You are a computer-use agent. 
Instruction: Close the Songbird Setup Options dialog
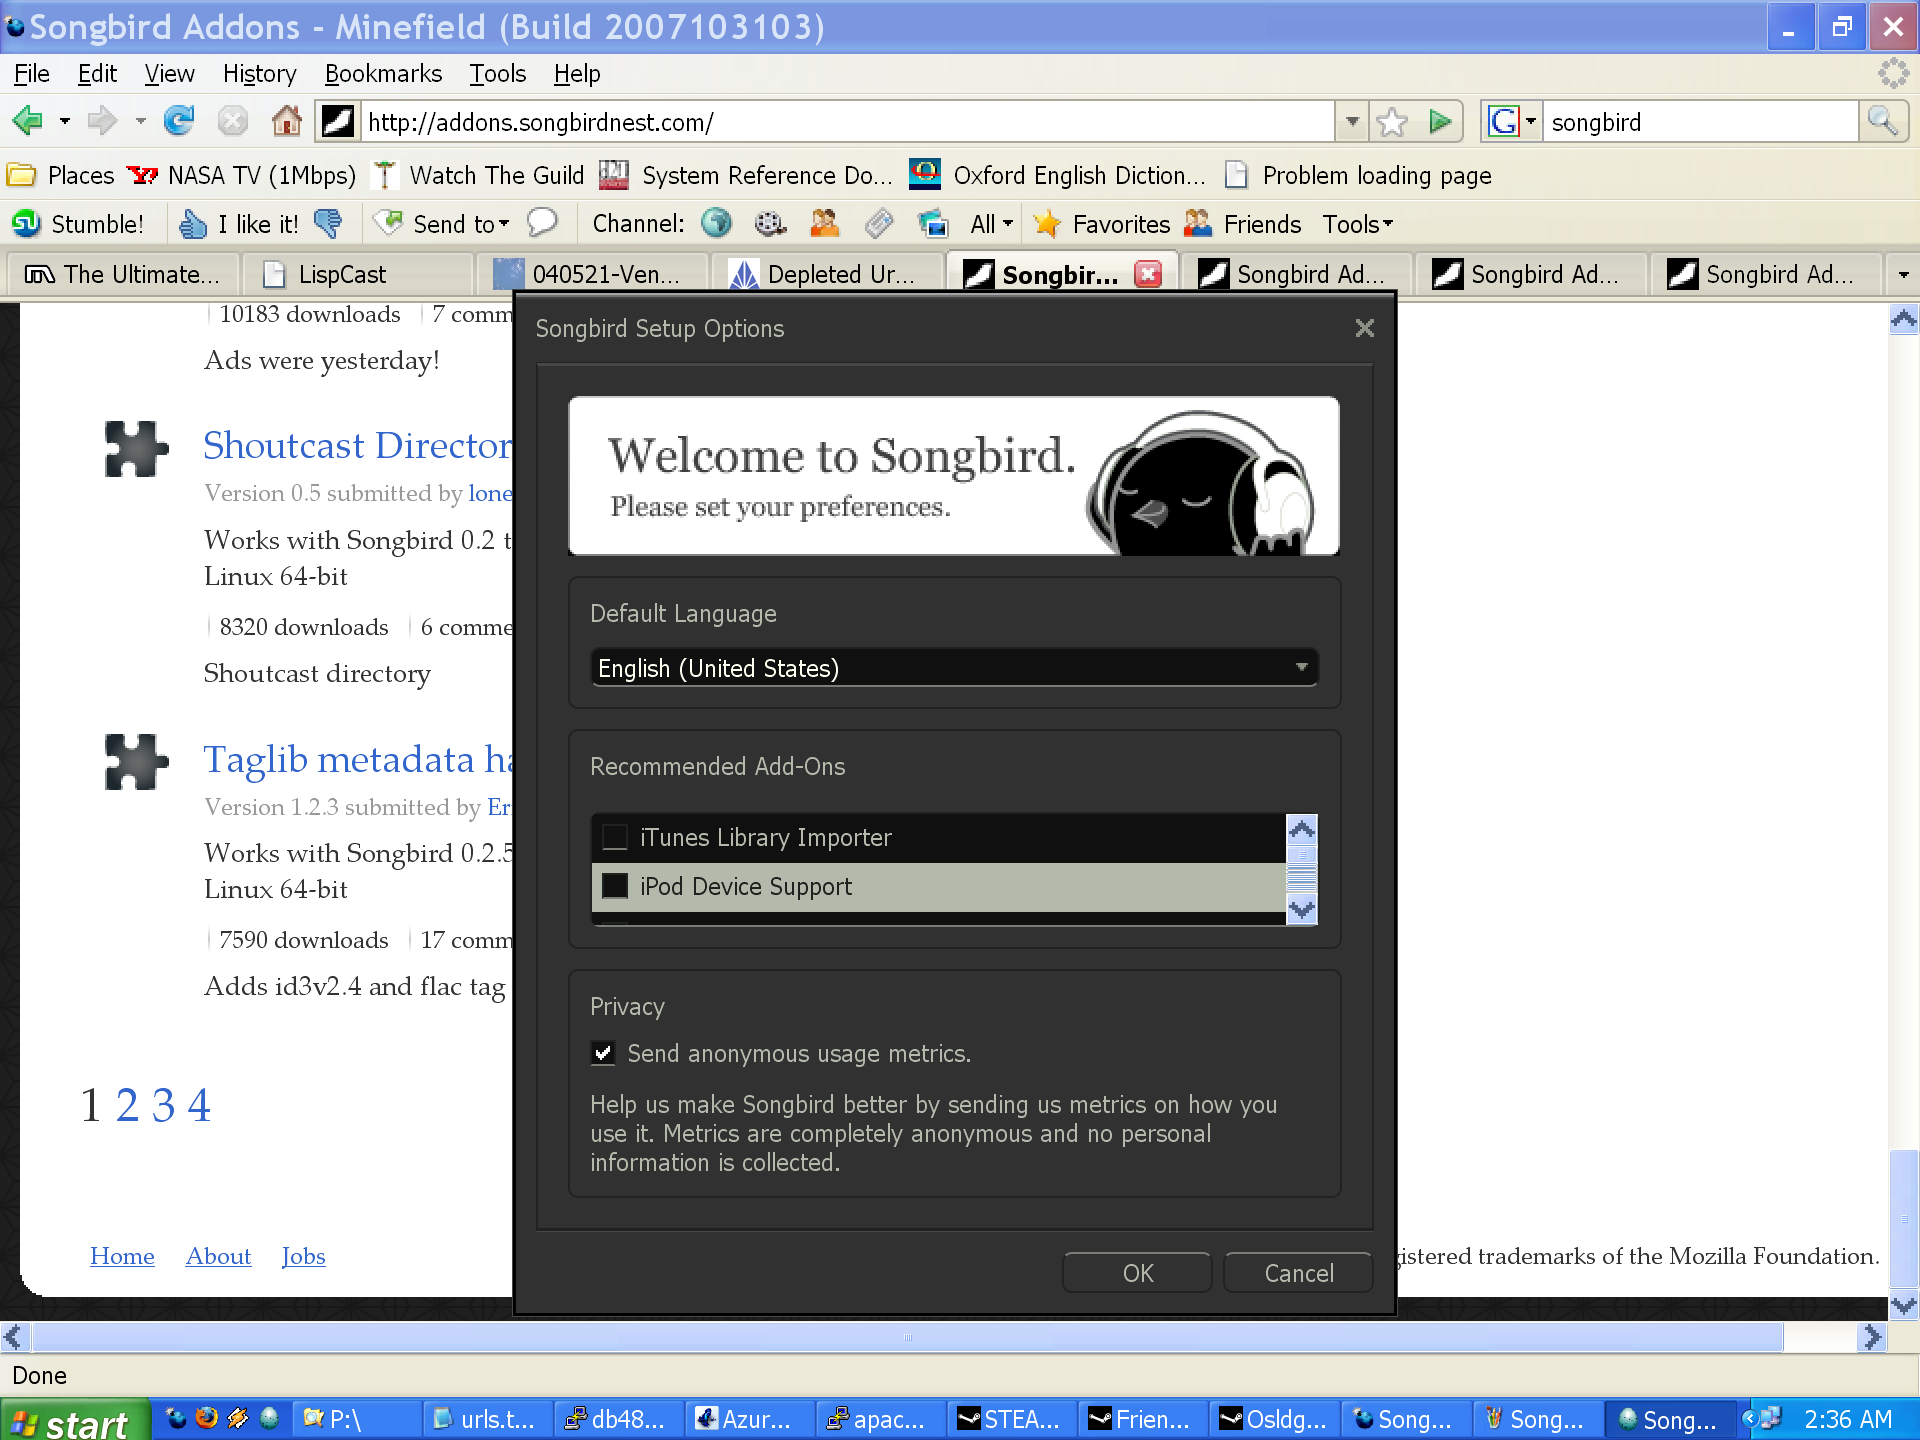(x=1364, y=328)
